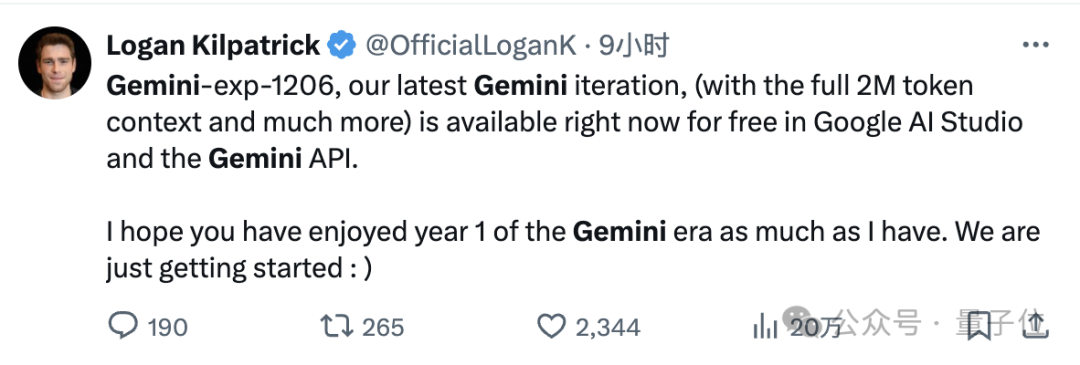This screenshot has height=365, width=1080.
Task: Bookmark the tweet with the bookmark icon
Action: tap(979, 326)
